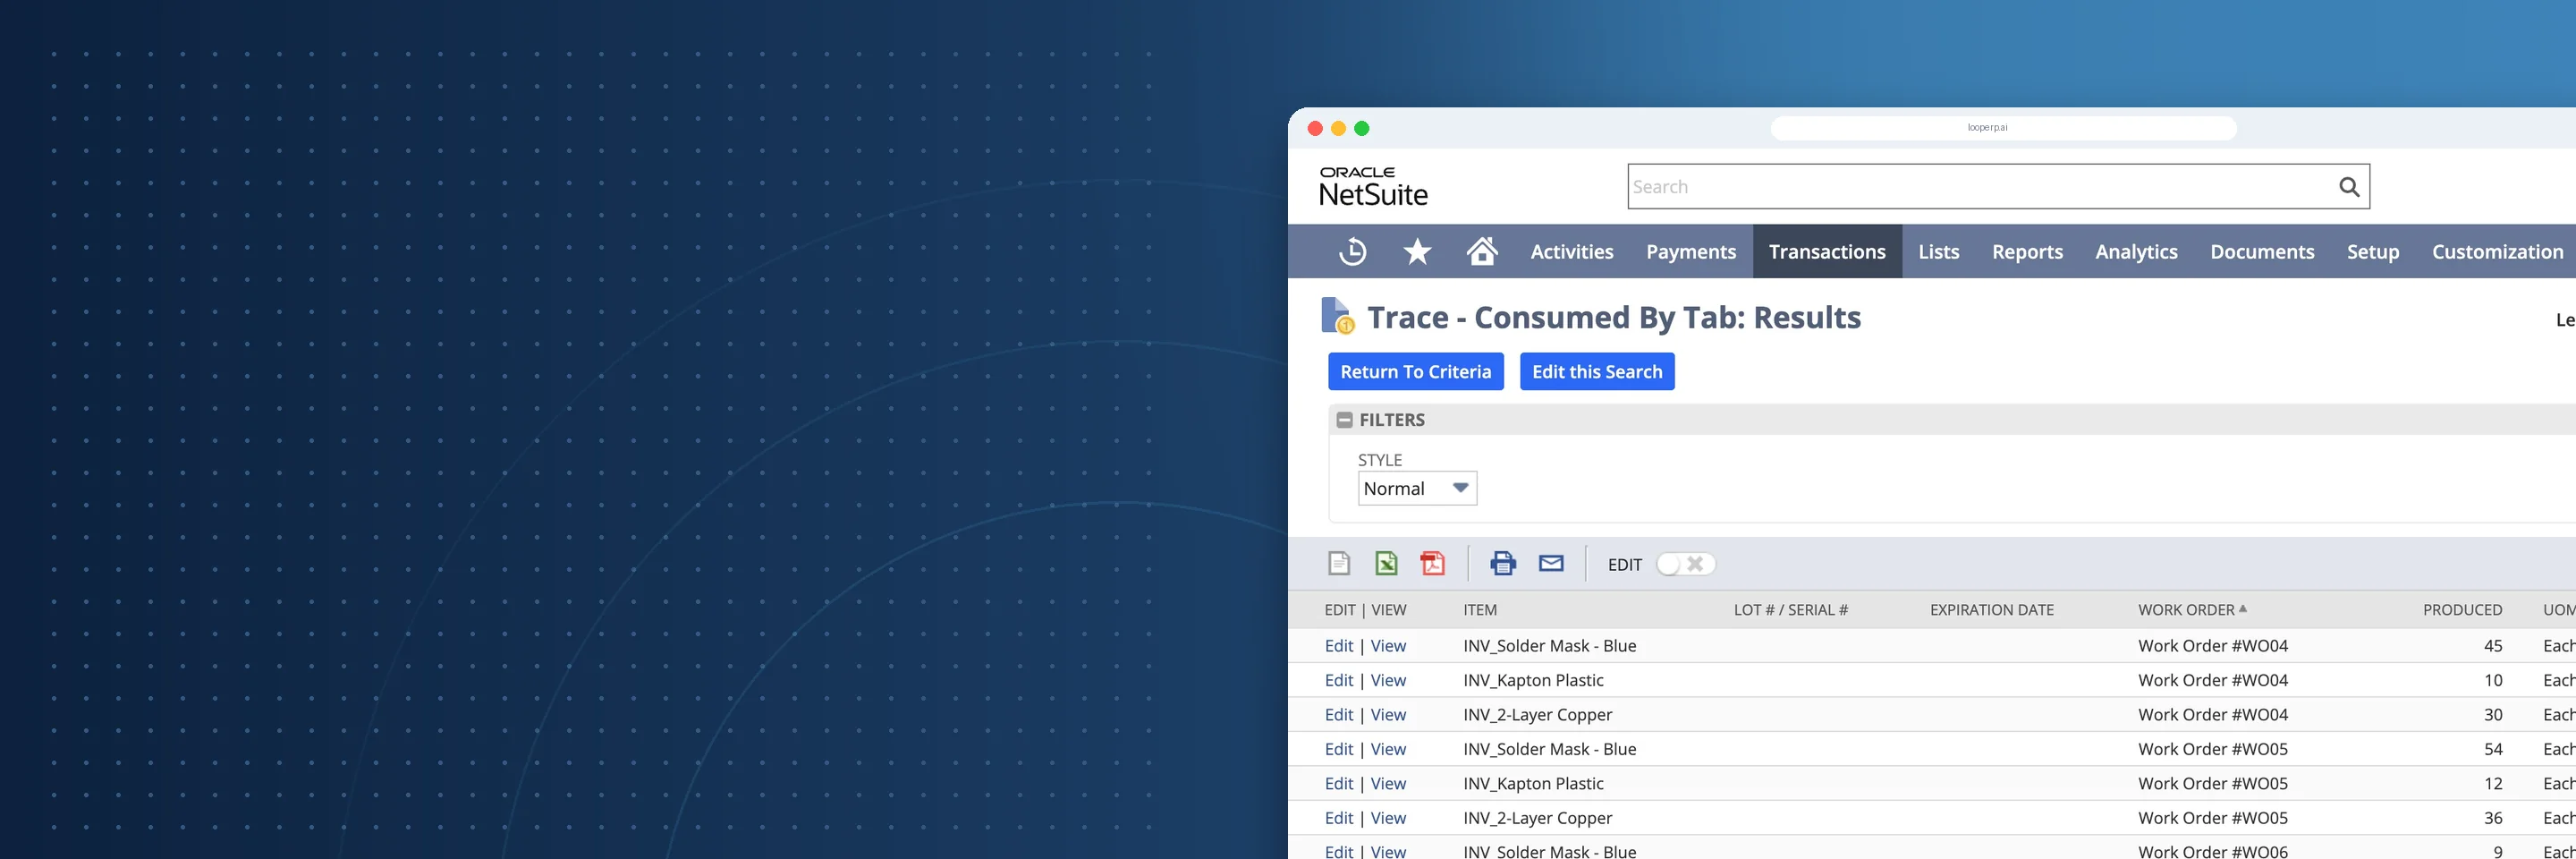
Task: Select produced value 54 cell
Action: click(2493, 749)
